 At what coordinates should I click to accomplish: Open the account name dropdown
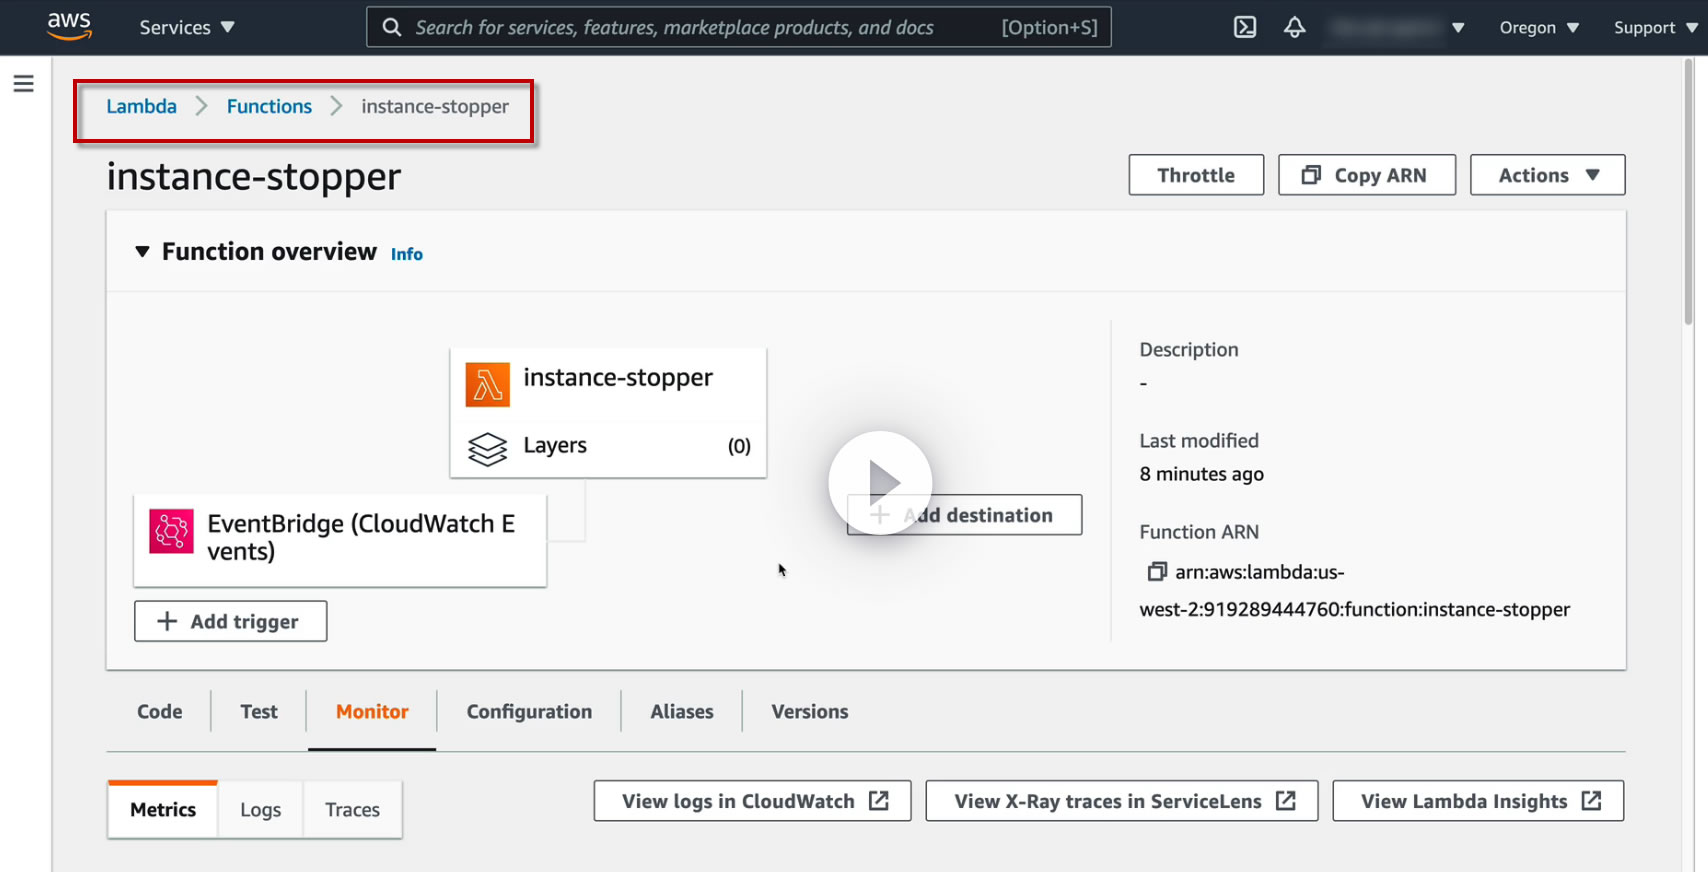[1398, 27]
